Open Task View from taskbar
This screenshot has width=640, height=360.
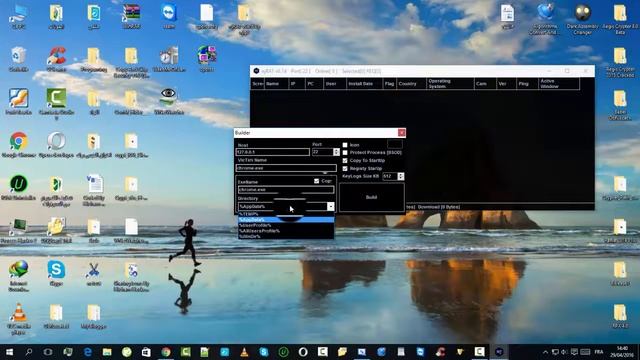[48, 352]
